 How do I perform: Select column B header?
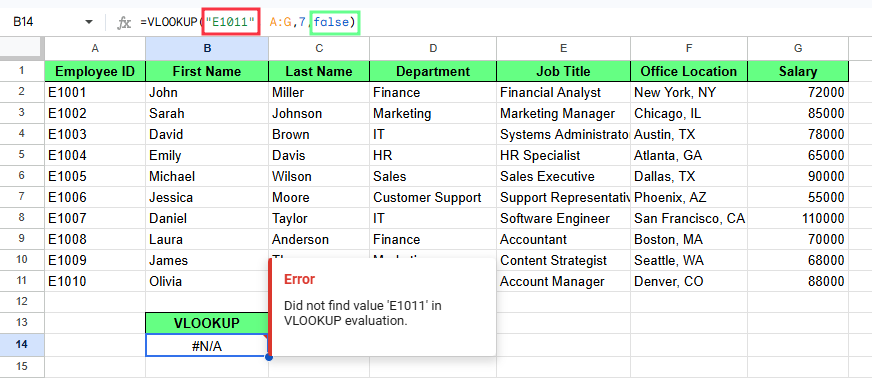(207, 48)
